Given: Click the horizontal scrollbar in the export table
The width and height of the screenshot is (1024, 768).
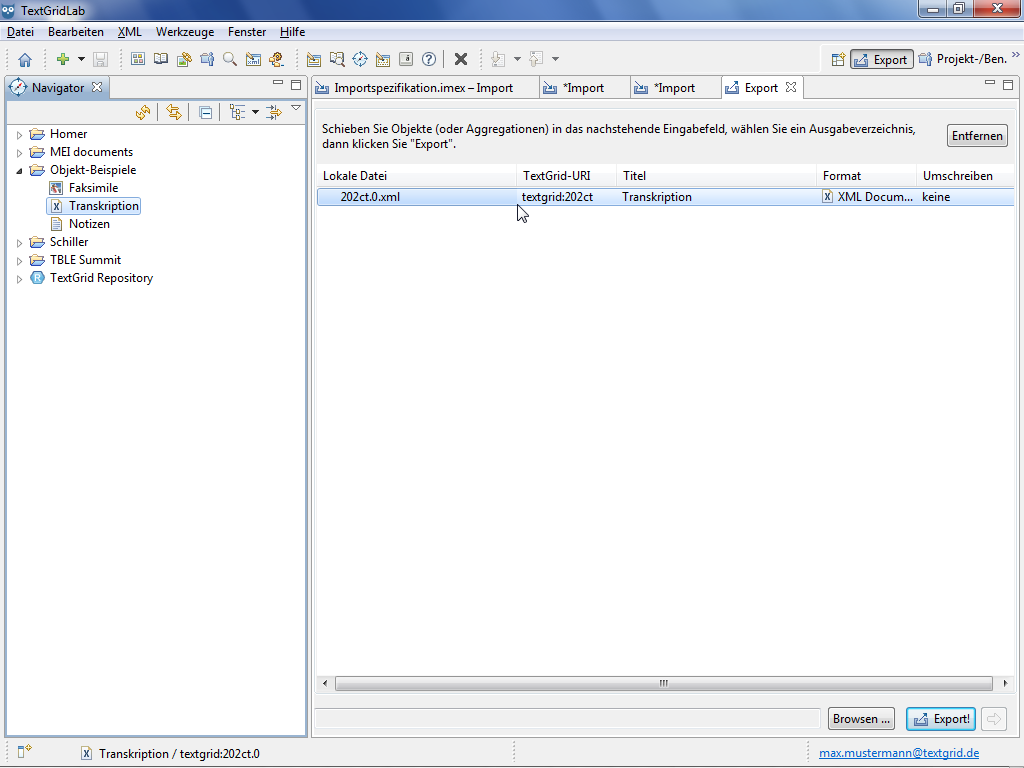Looking at the screenshot, I should [662, 684].
